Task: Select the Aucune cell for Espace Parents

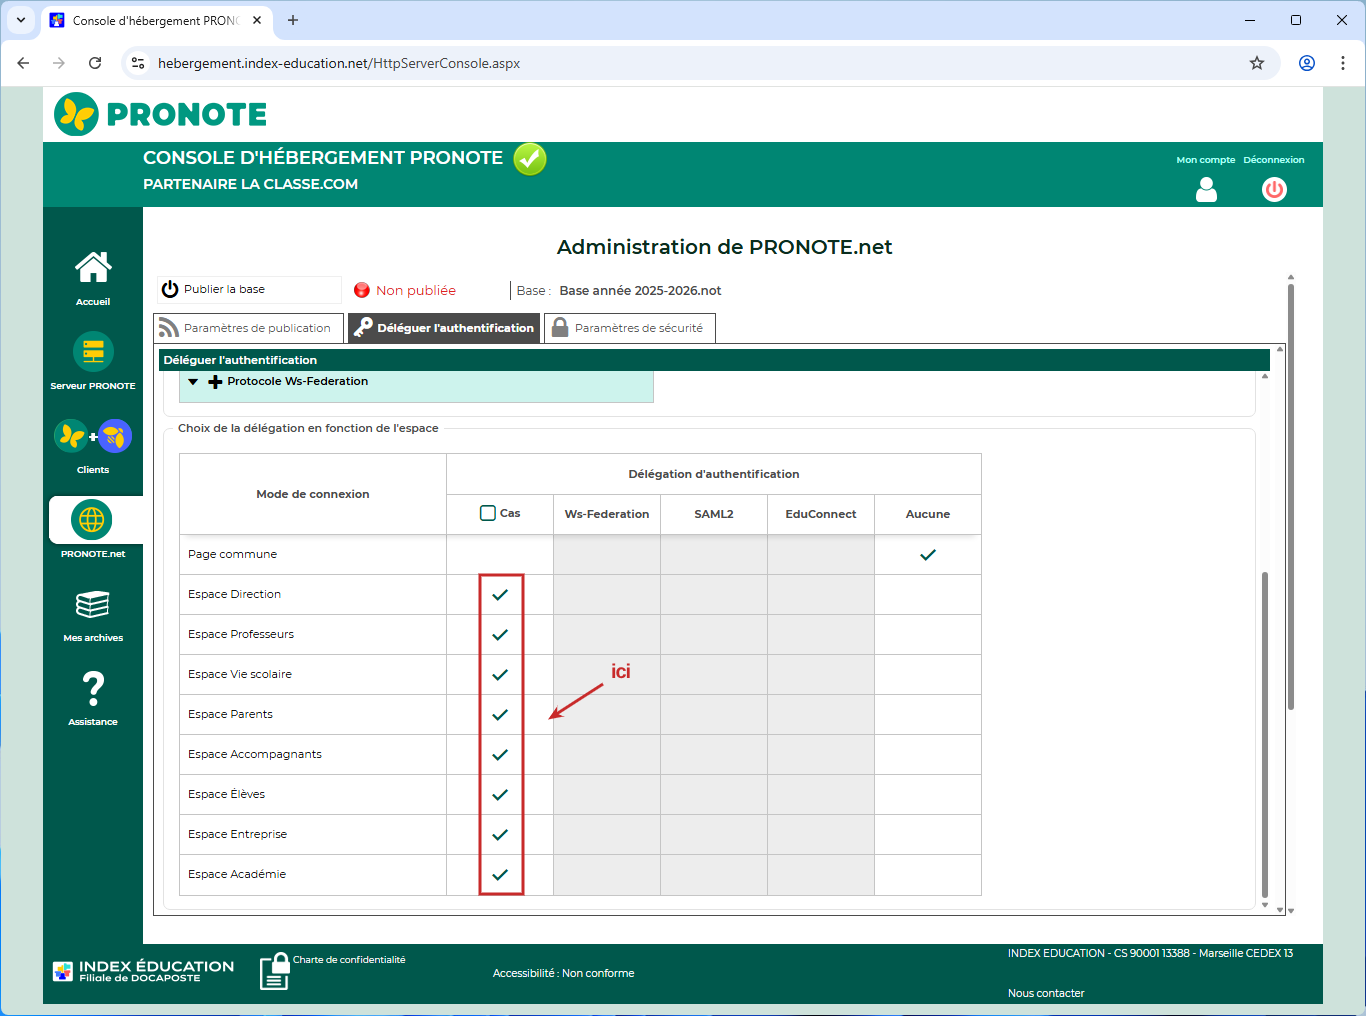Action: click(x=928, y=714)
